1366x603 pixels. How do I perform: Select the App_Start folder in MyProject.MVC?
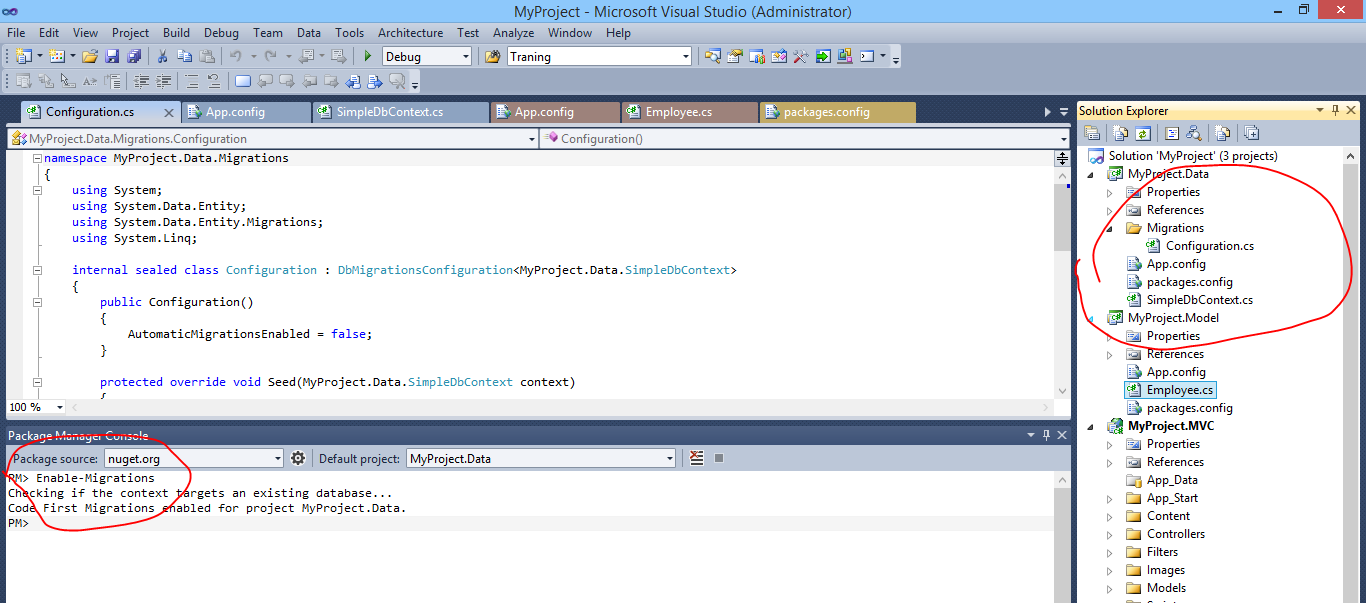1171,498
